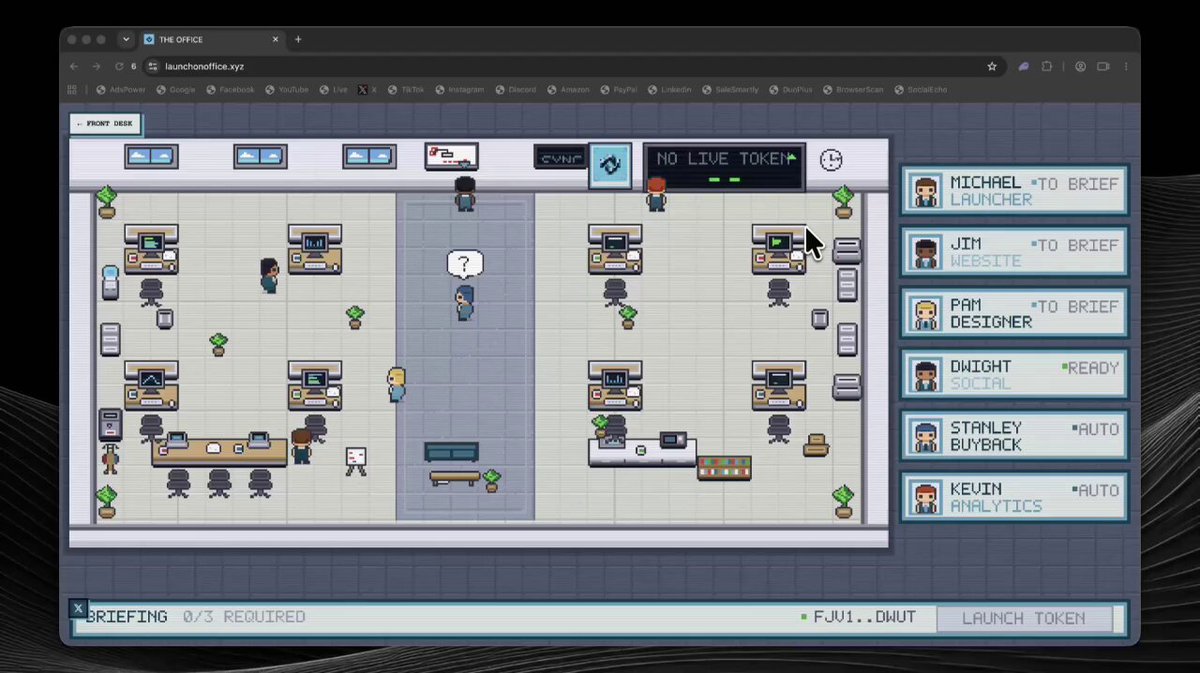Click the X logo icon beside Briefing
1200x673 pixels.
click(x=78, y=608)
